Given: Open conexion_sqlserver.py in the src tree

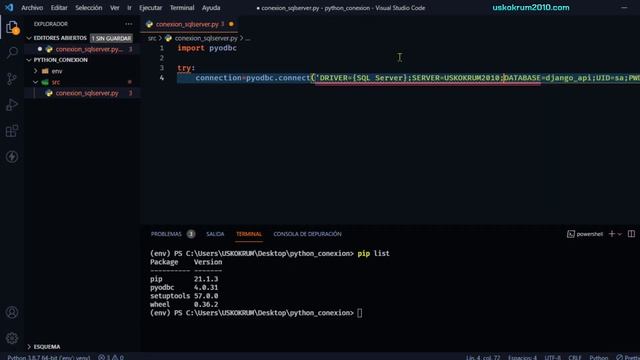Looking at the screenshot, I should click(x=87, y=93).
